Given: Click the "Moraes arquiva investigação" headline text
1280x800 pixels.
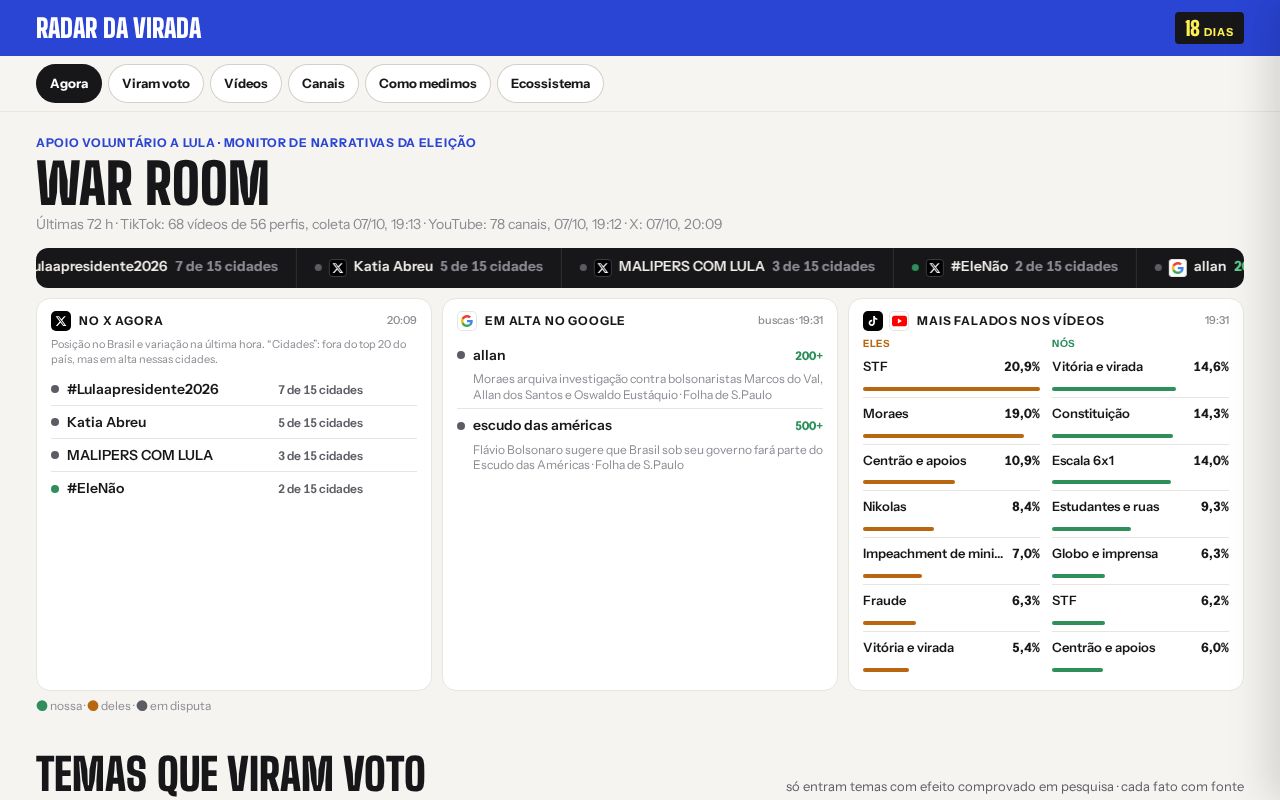Looking at the screenshot, I should (x=648, y=387).
